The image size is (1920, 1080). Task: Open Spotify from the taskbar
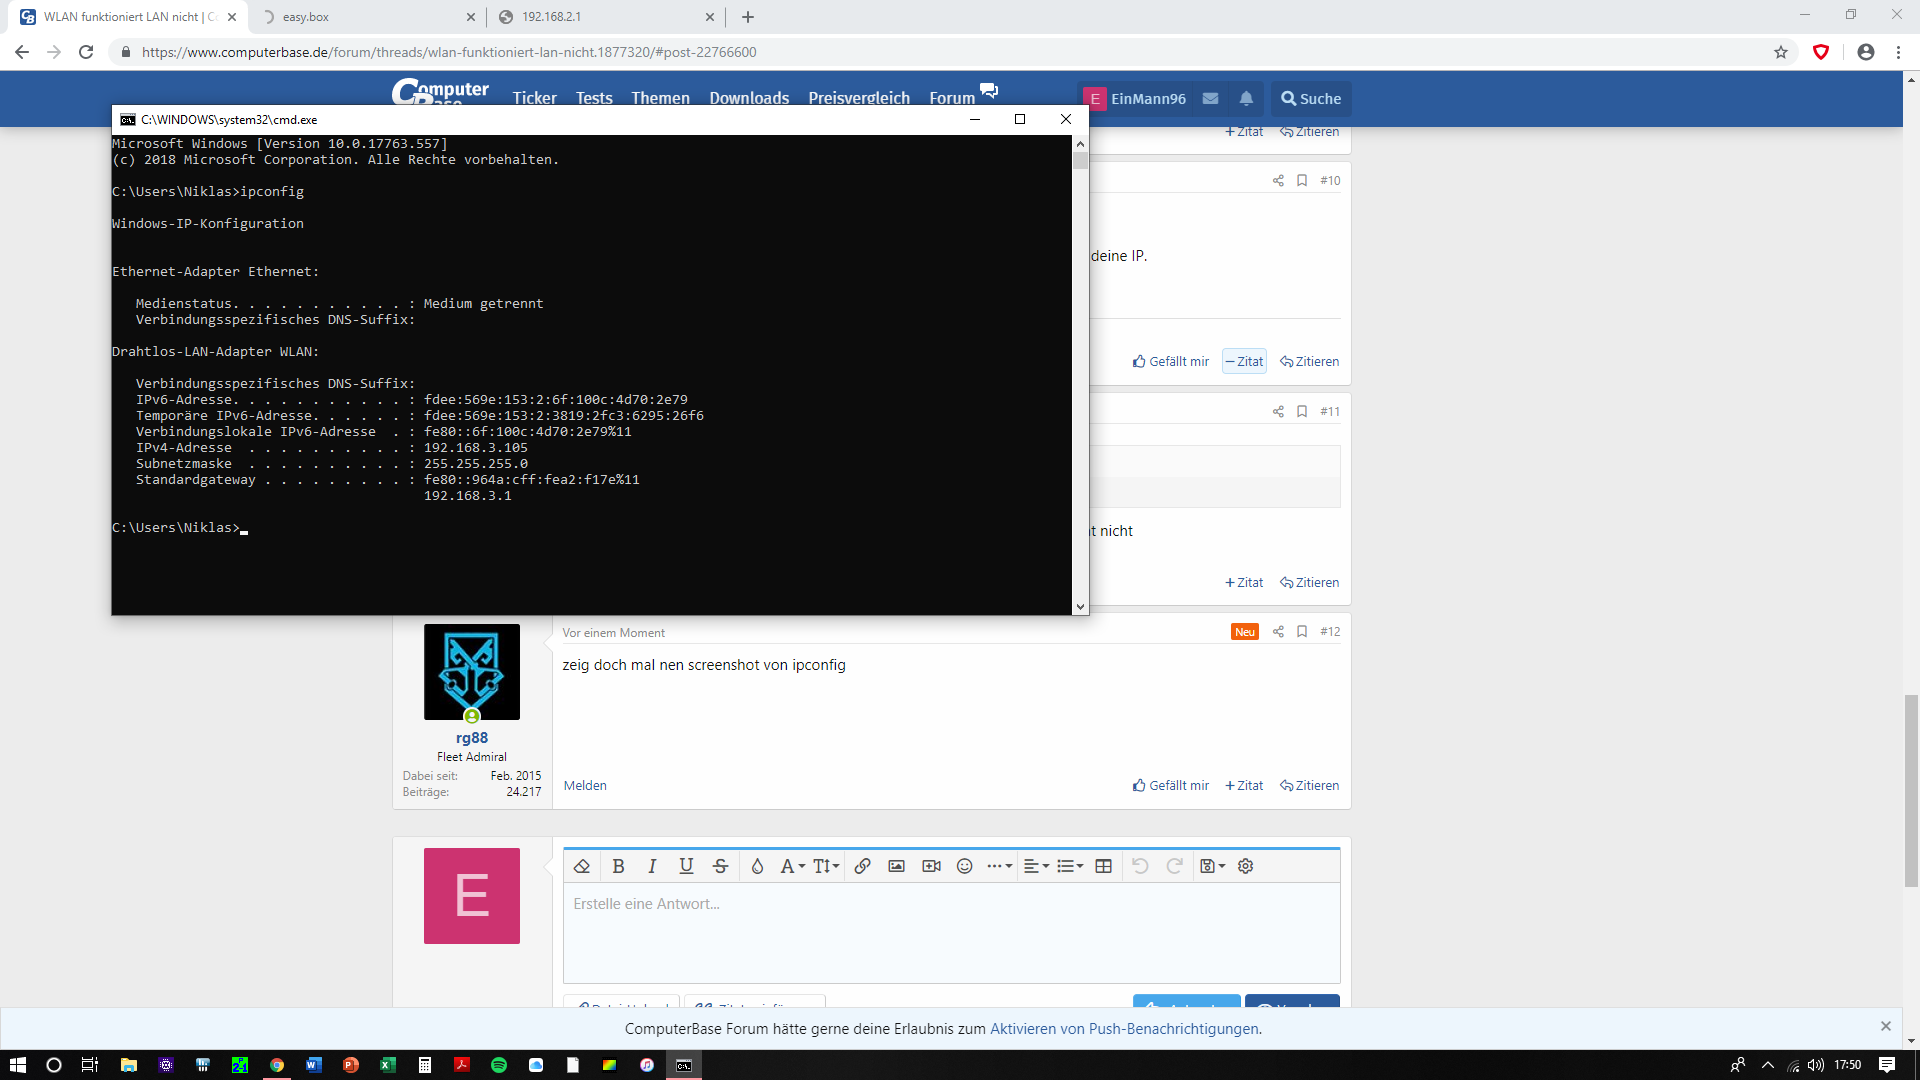[499, 1065]
